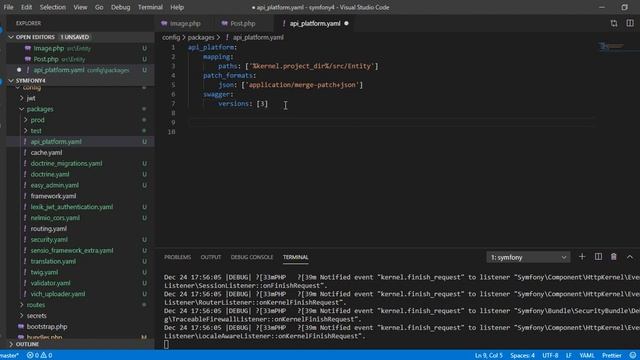Split the terminal
The width and height of the screenshot is (640, 360).
(598, 257)
